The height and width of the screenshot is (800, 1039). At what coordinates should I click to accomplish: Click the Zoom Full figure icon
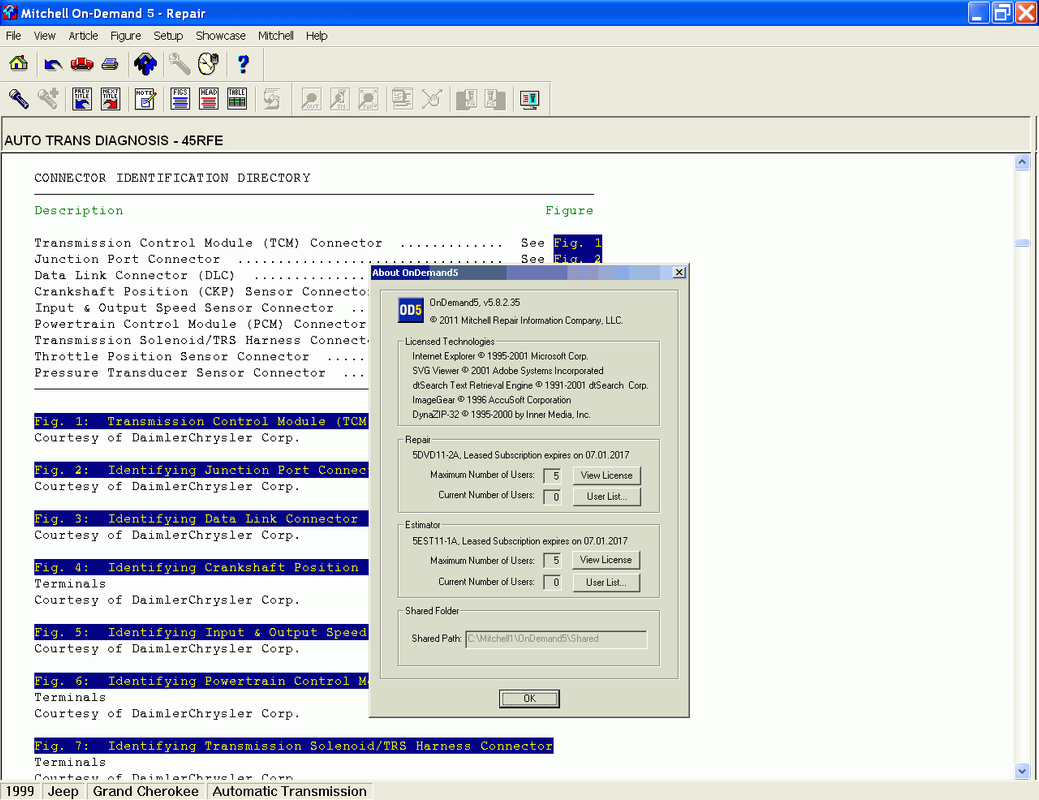[368, 99]
